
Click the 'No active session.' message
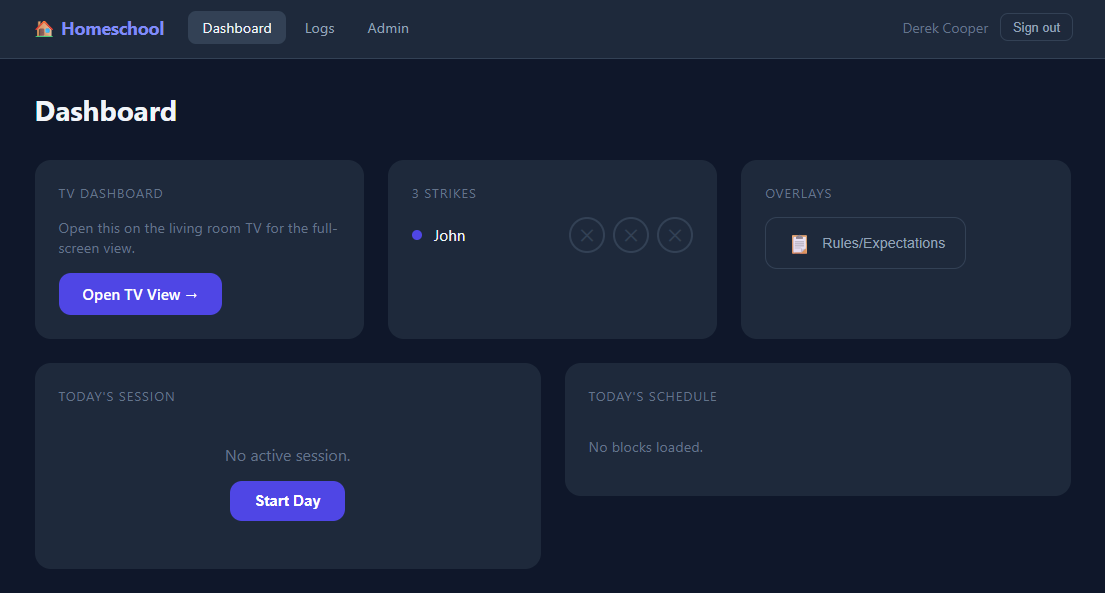pyautogui.click(x=287, y=456)
